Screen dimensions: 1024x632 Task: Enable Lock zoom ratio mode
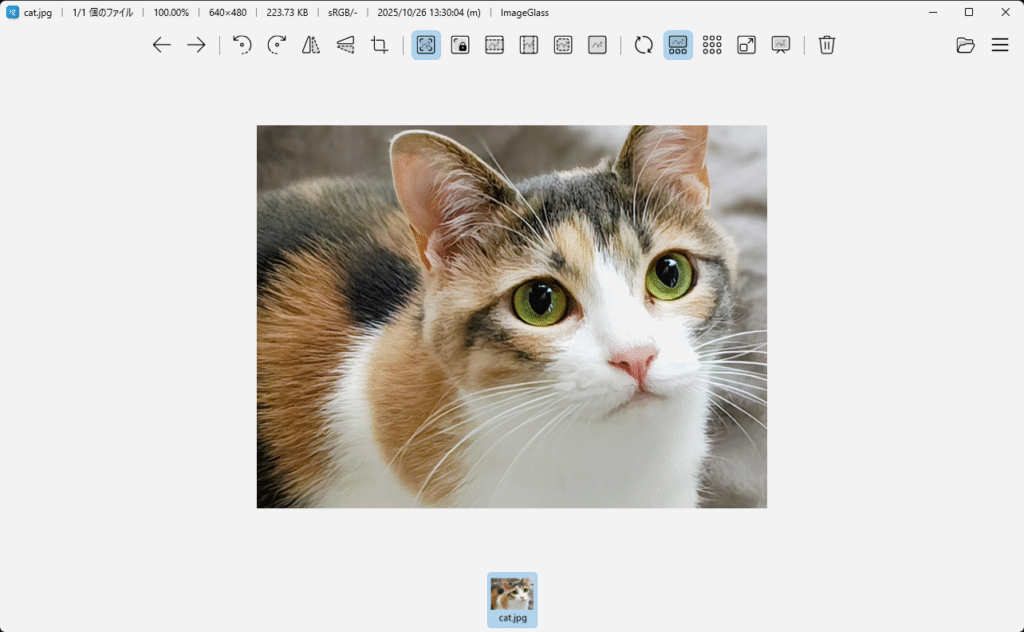pyautogui.click(x=460, y=45)
